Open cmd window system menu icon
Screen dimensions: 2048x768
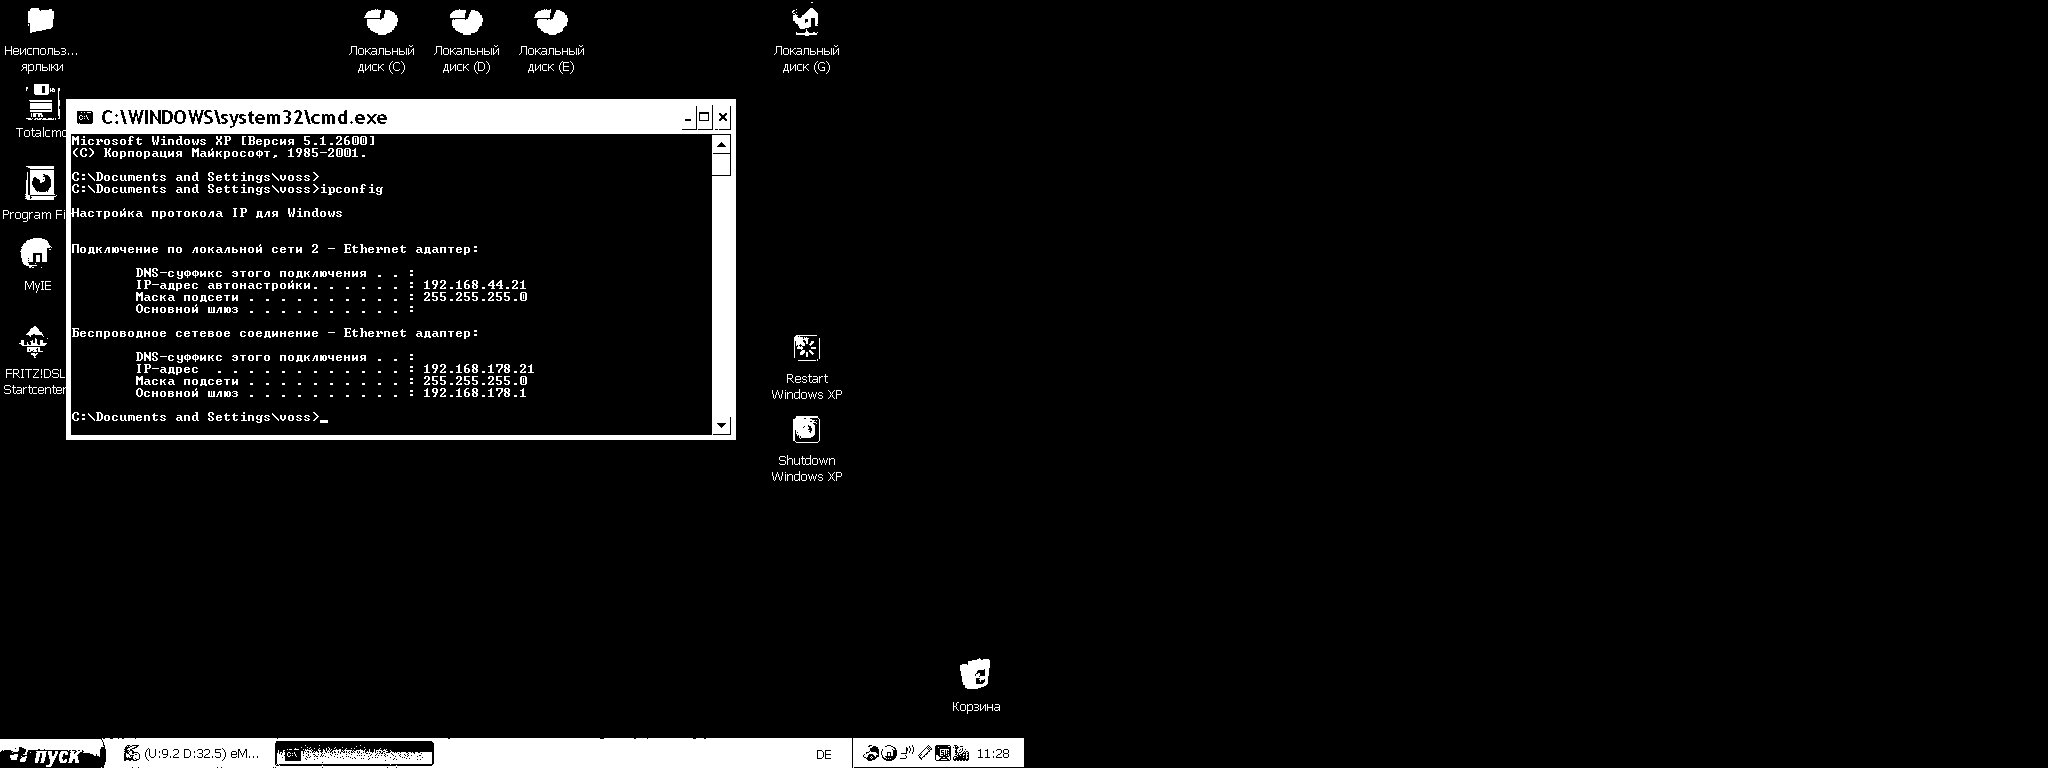(85, 118)
